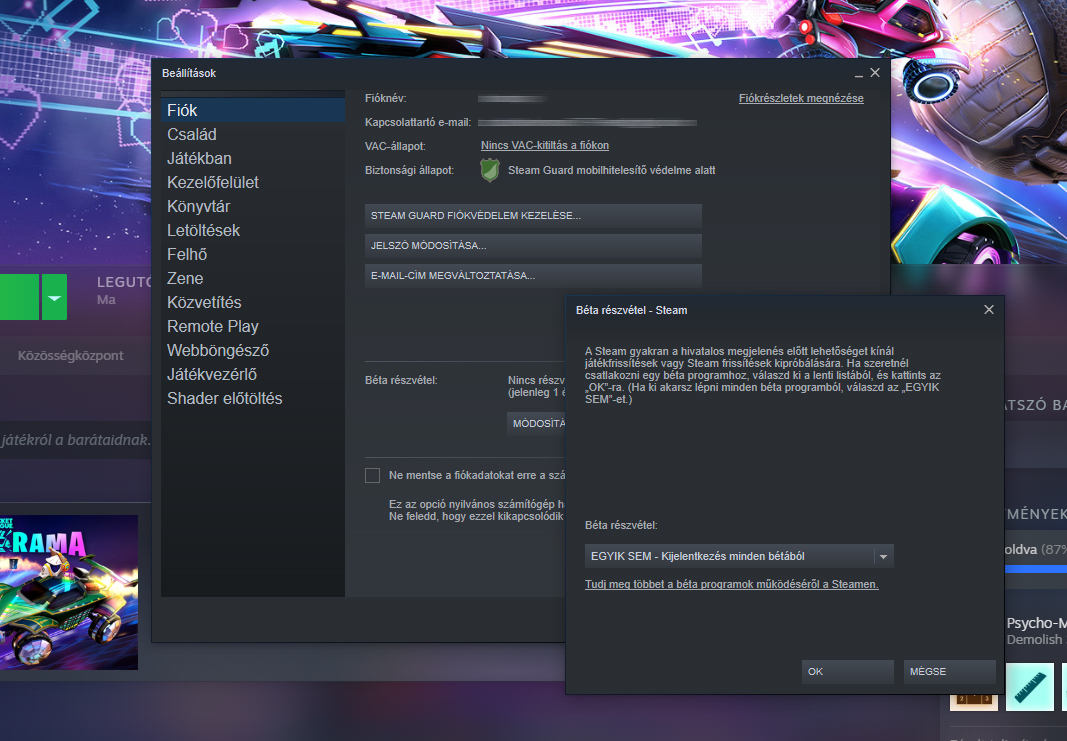Click the MÉGSE cancel button
The width and height of the screenshot is (1067, 741).
(949, 672)
